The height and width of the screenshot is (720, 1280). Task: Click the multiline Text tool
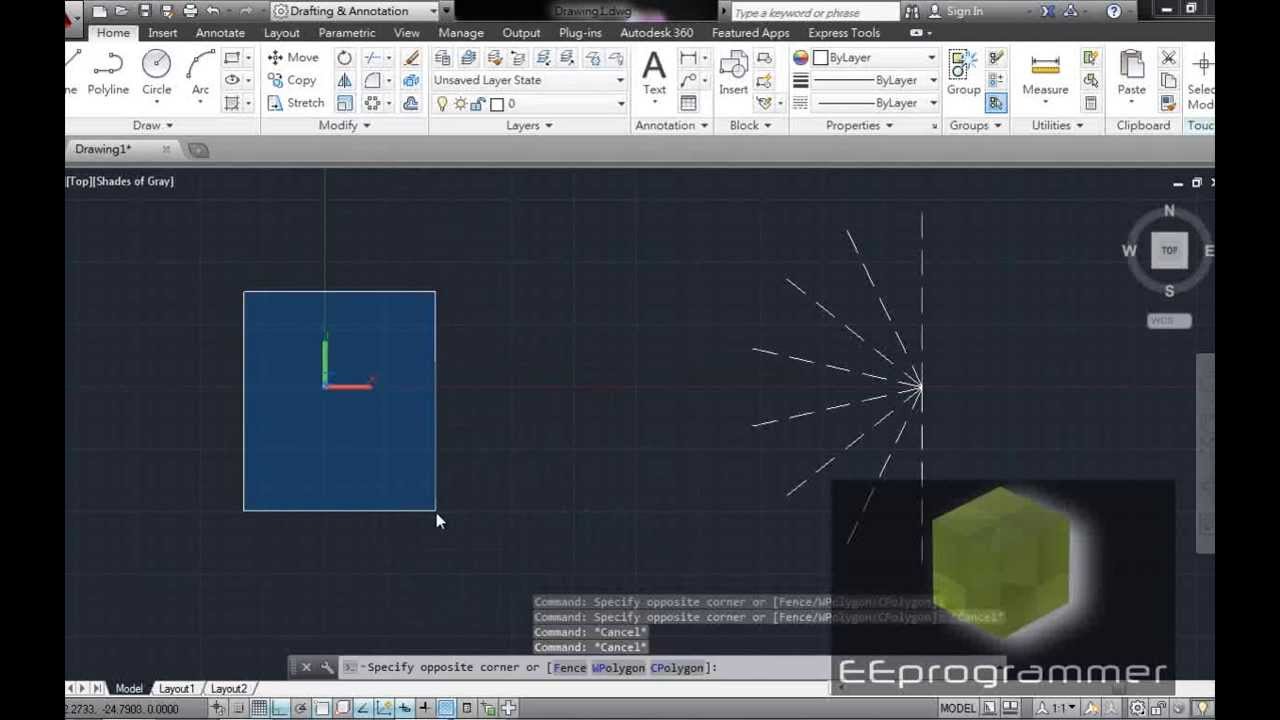(x=654, y=74)
